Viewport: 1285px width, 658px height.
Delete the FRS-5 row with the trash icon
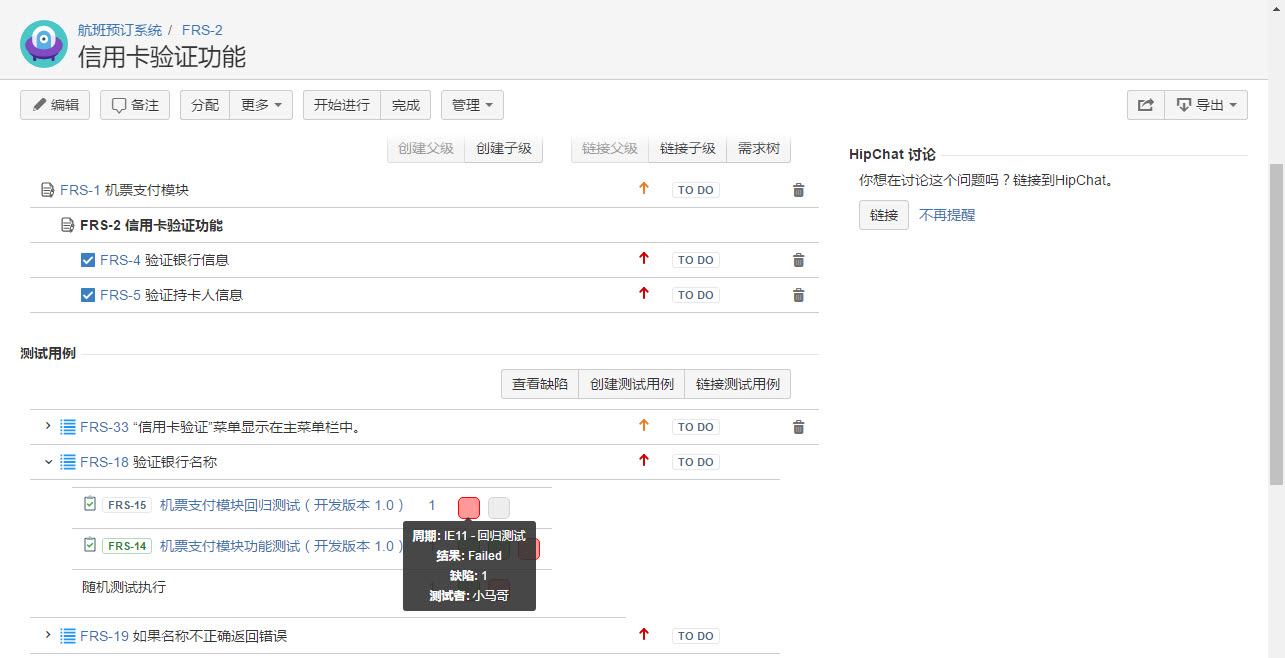pyautogui.click(x=798, y=295)
